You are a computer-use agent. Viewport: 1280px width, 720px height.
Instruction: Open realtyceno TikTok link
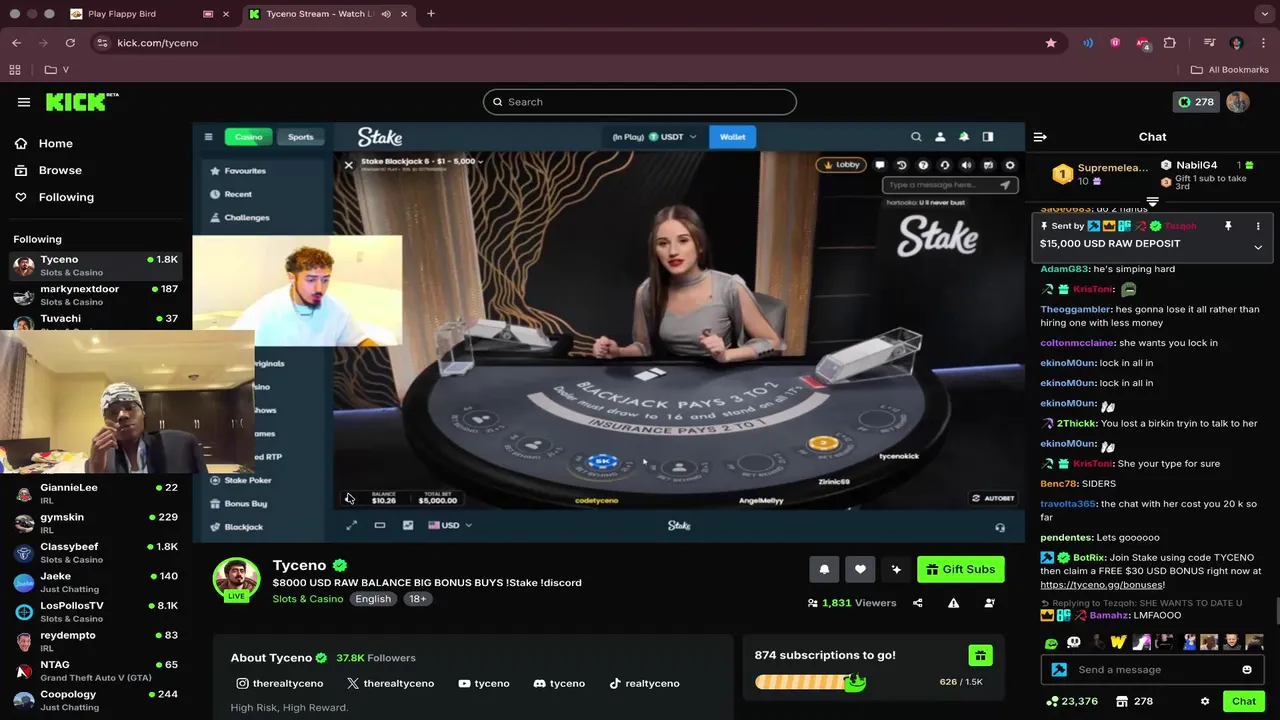[x=644, y=684]
